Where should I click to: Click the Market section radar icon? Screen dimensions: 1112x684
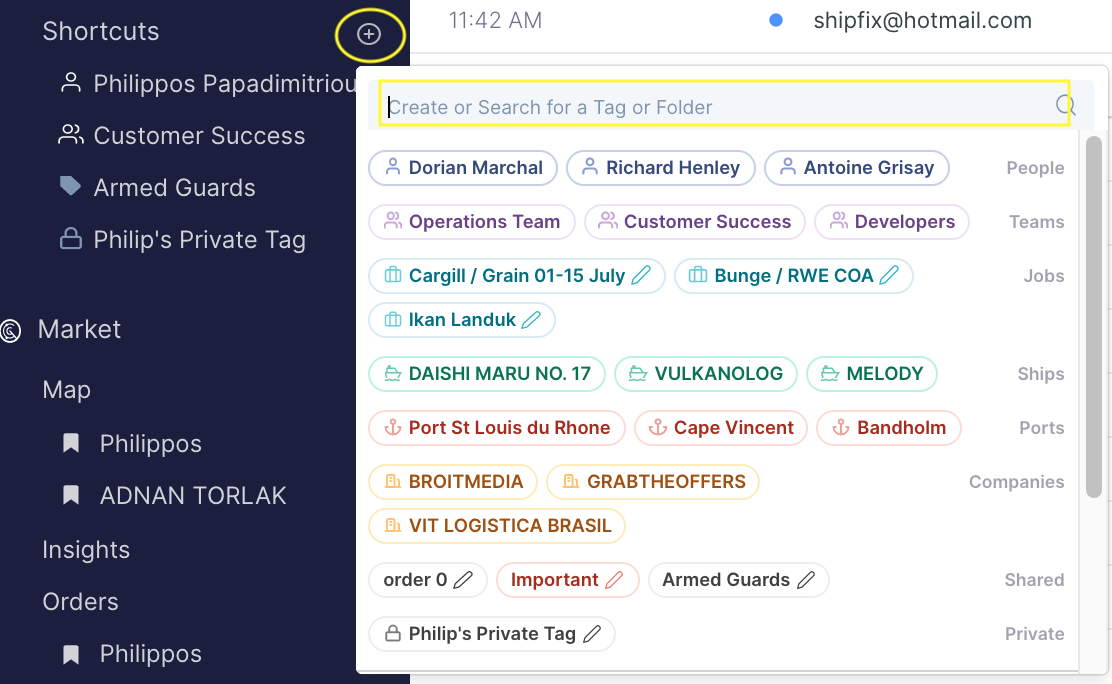(x=12, y=330)
